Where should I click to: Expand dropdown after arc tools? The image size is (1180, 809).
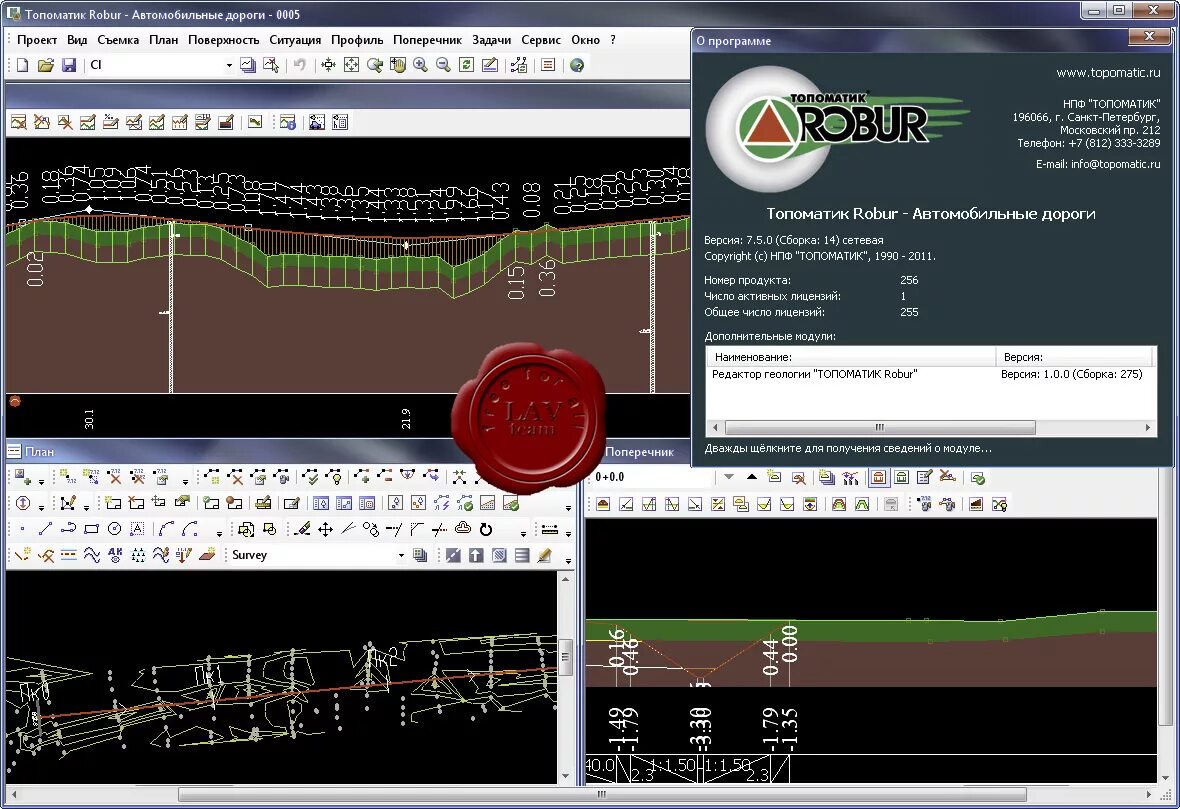[x=219, y=534]
